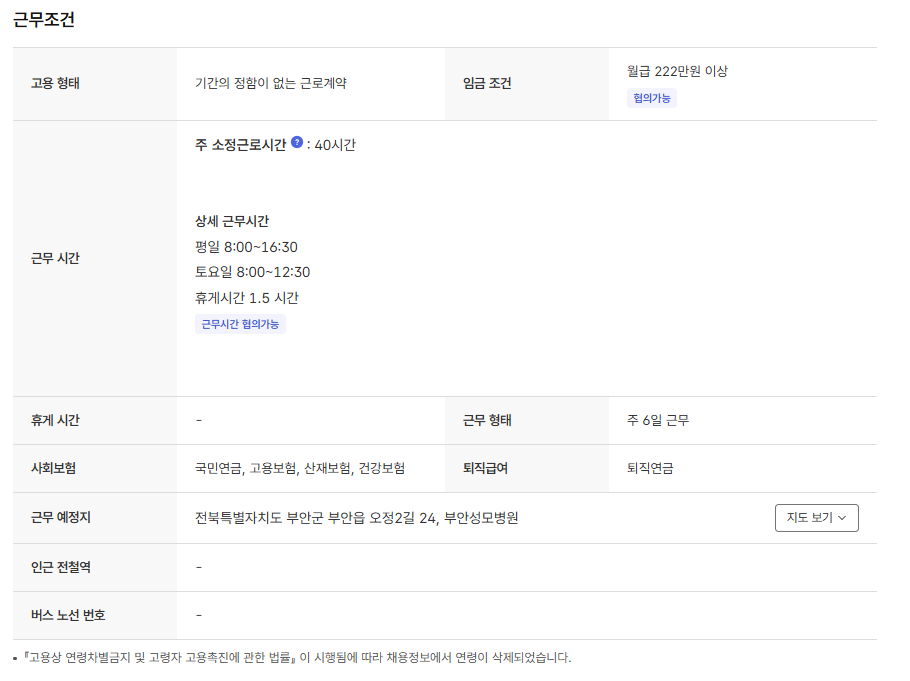
Task: Click the 버스 노선 번호 row label
Action: 68,615
